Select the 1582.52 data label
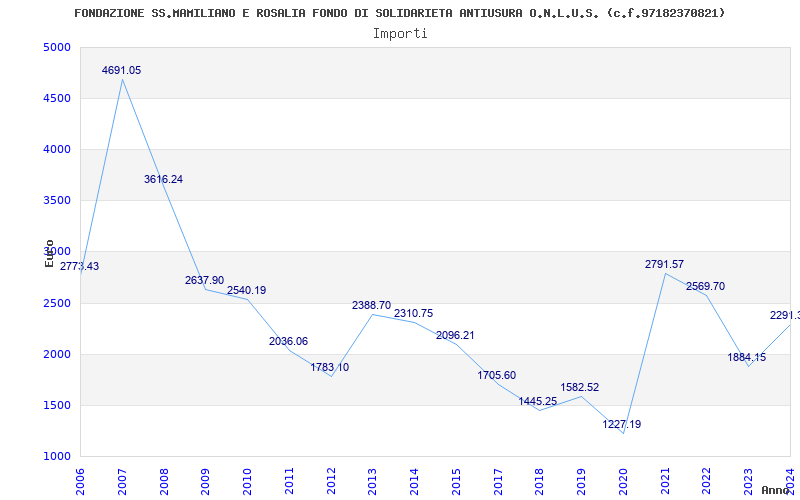The height and width of the screenshot is (500, 800). tap(580, 387)
